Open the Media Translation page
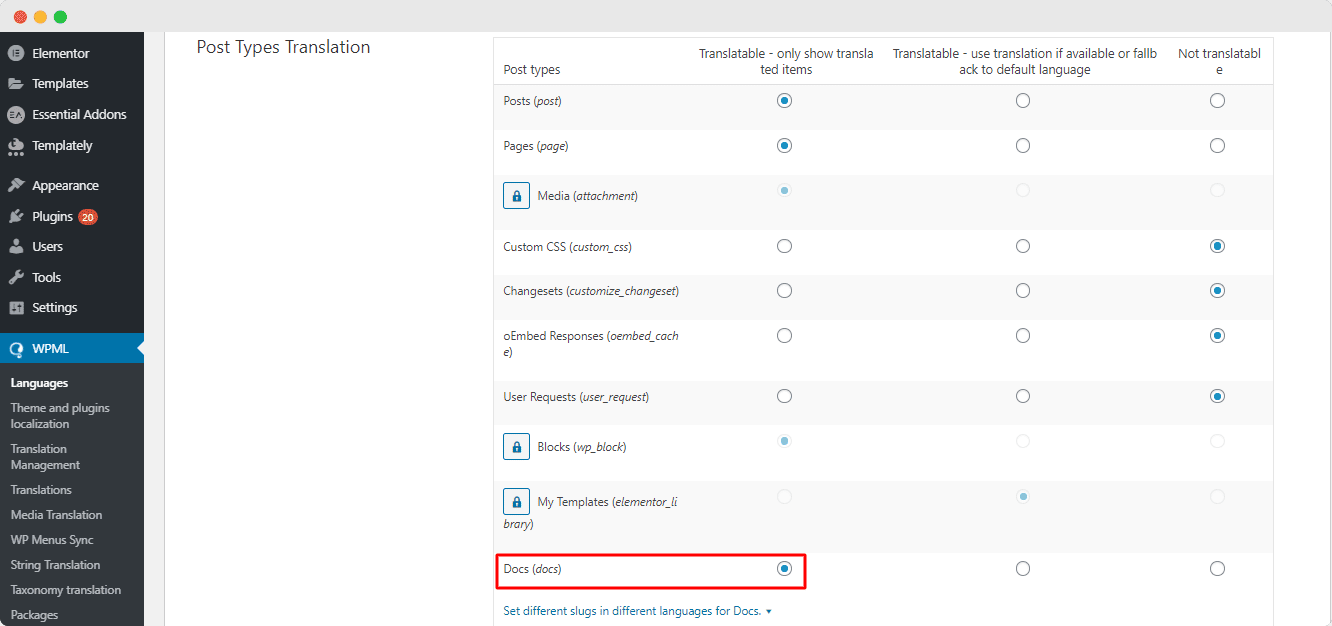This screenshot has height=626, width=1332. (56, 514)
